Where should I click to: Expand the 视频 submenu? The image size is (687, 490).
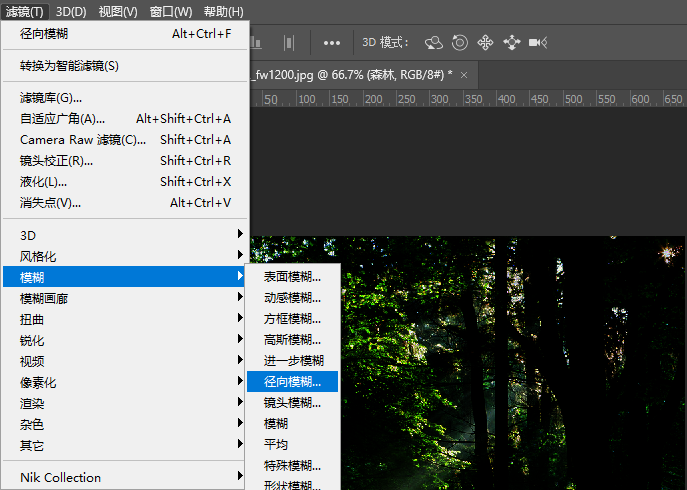pos(124,361)
